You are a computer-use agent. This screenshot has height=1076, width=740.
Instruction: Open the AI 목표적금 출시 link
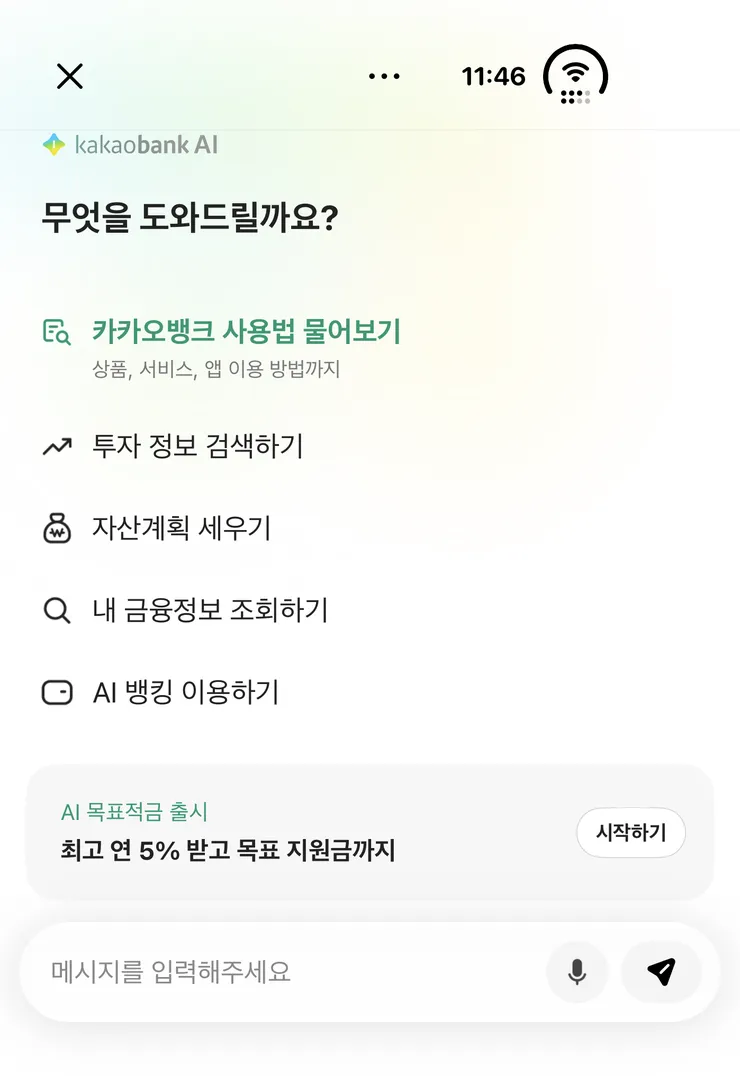135,812
